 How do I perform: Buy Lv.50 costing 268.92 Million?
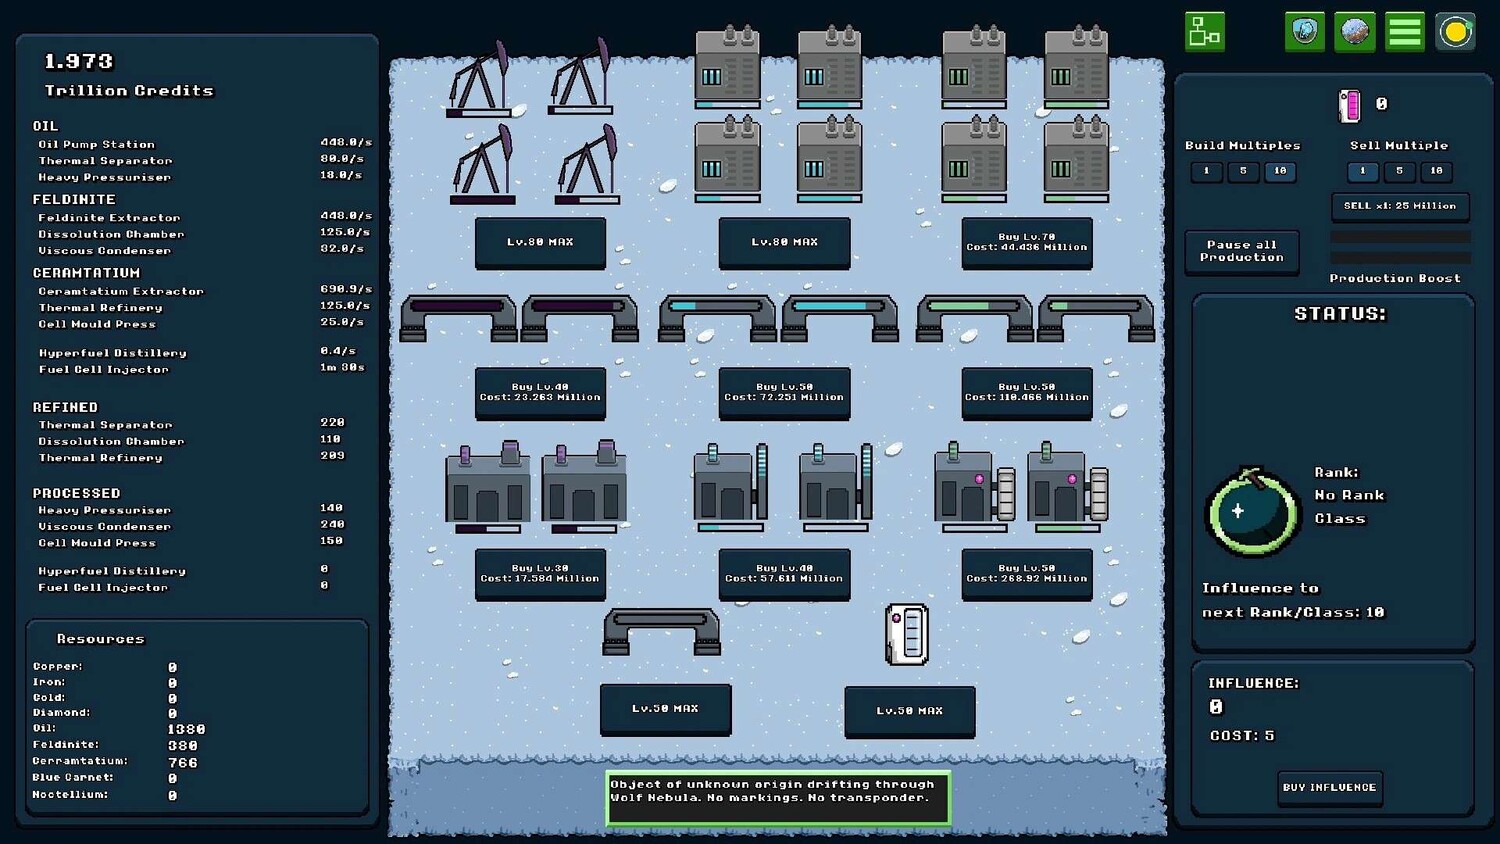(x=1027, y=574)
